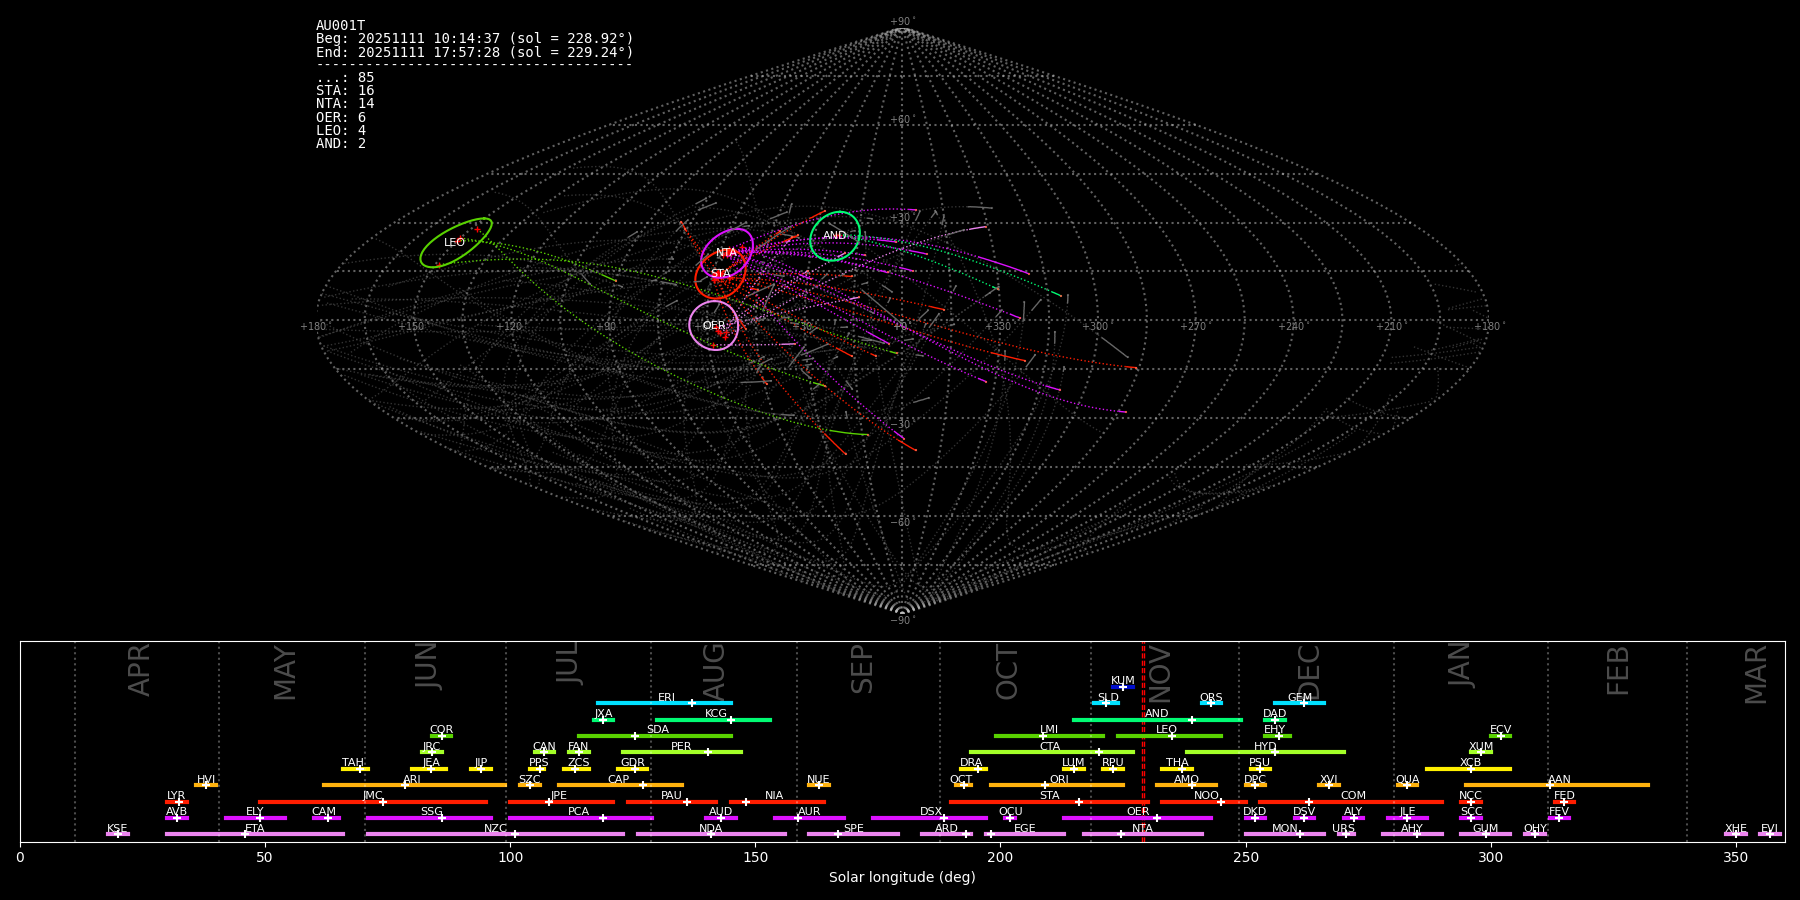Image resolution: width=1800 pixels, height=900 pixels.
Task: Click the LYR shower label in timeline
Action: (176, 796)
